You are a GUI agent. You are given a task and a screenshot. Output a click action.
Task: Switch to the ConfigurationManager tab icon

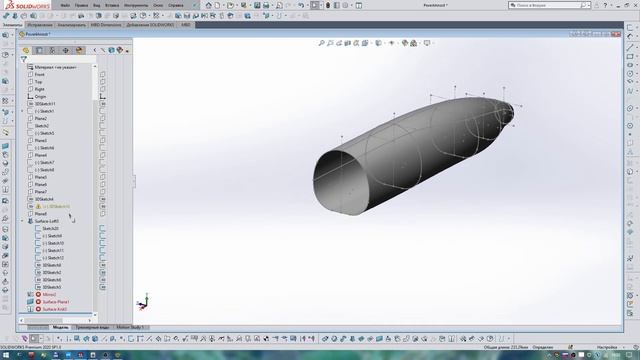[x=52, y=50]
